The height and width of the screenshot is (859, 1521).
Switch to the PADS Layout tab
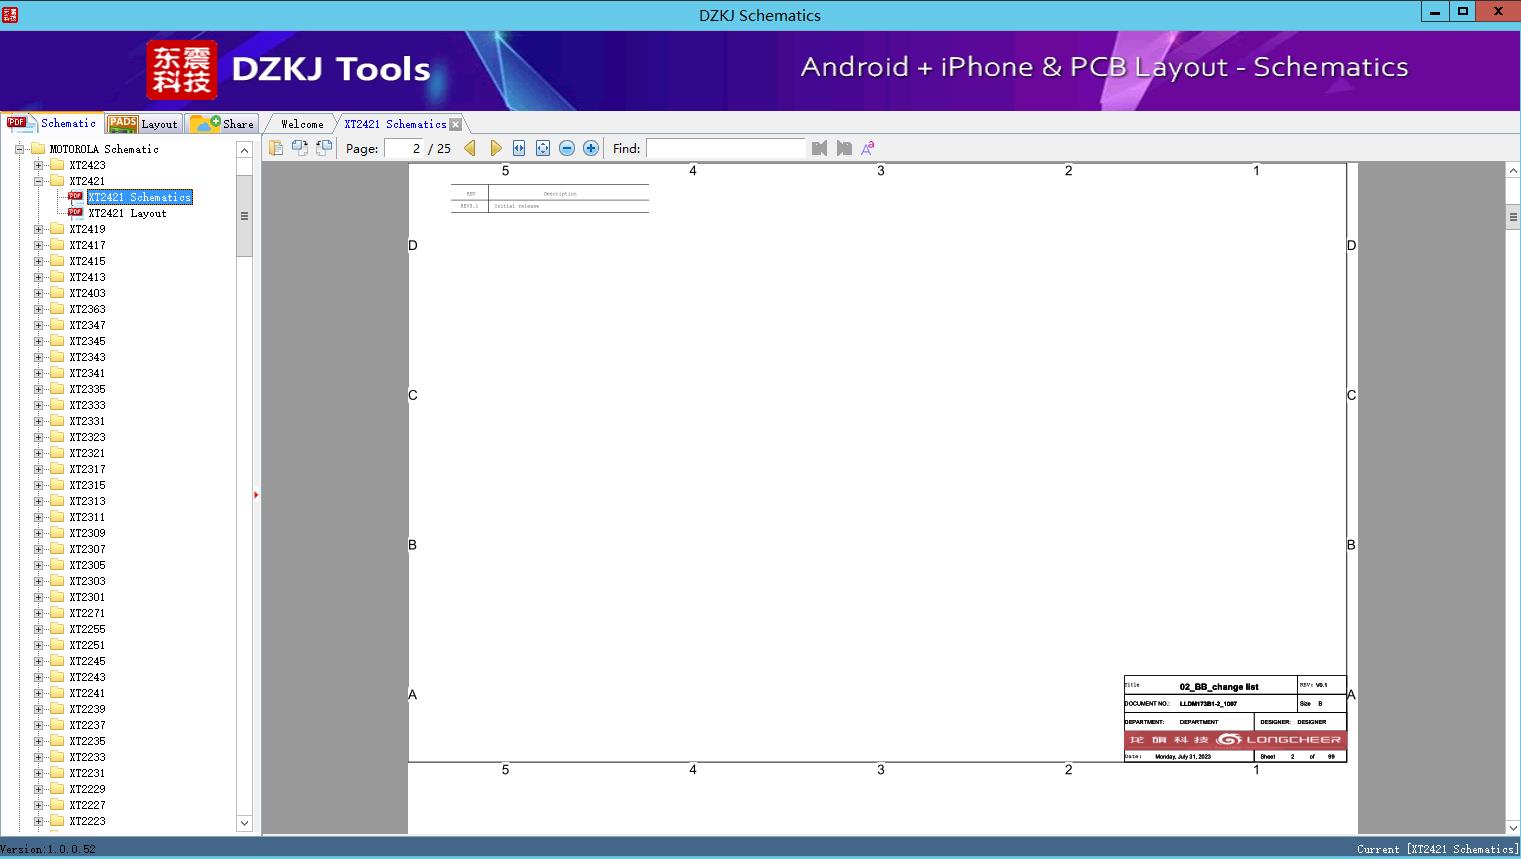[x=143, y=124]
